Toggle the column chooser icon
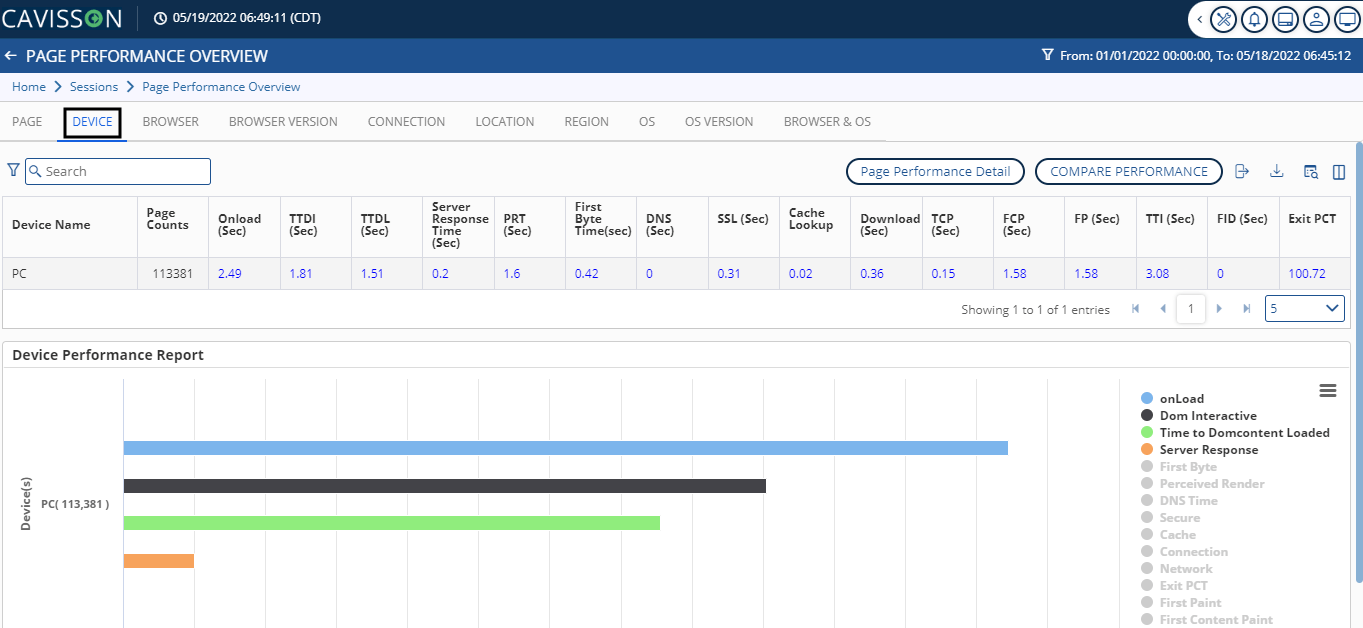 (x=1339, y=171)
